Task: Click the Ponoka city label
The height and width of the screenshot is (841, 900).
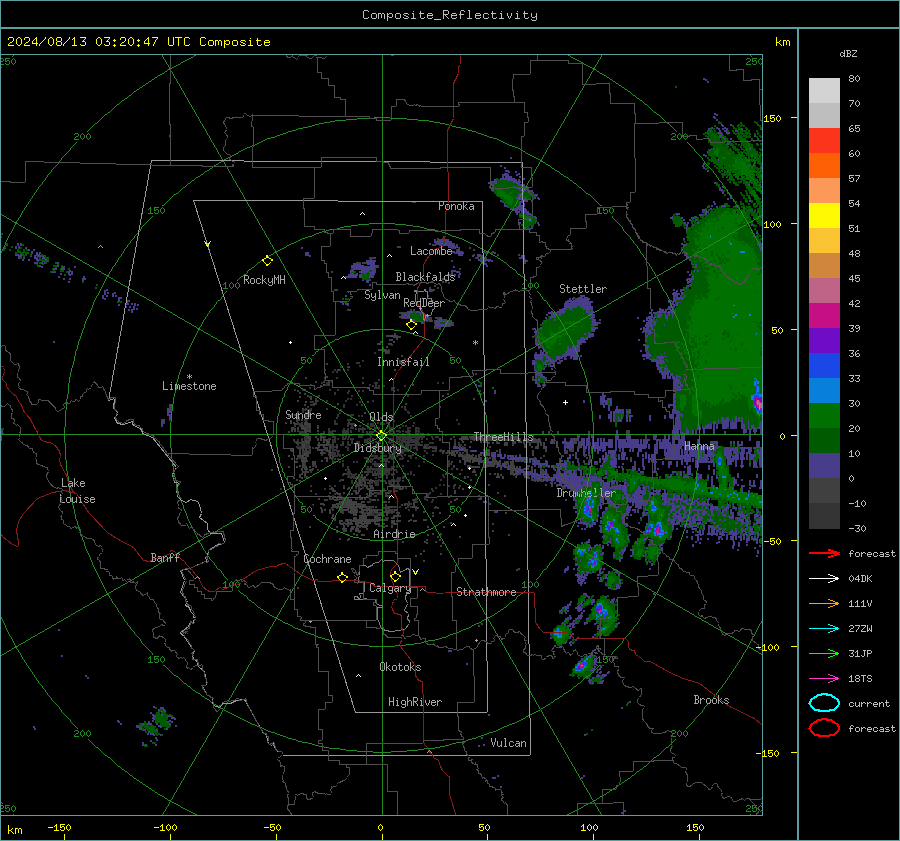Action: 456,206
